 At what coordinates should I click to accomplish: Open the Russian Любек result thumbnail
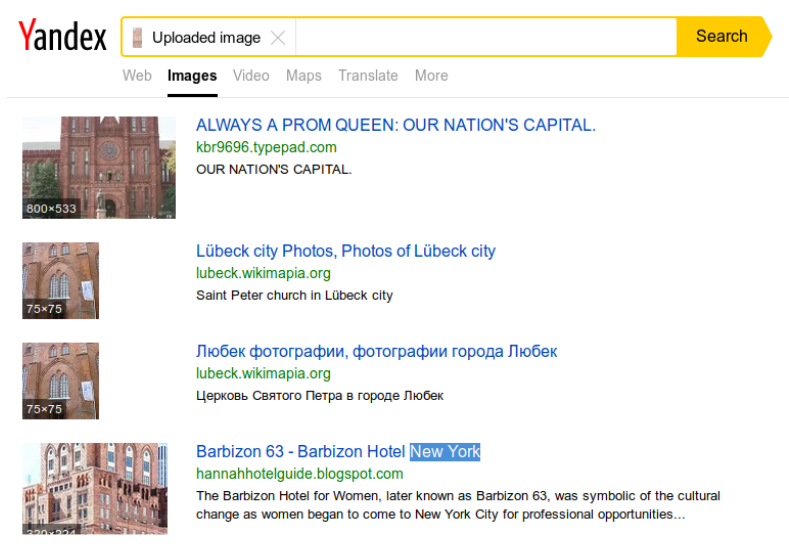click(x=61, y=380)
